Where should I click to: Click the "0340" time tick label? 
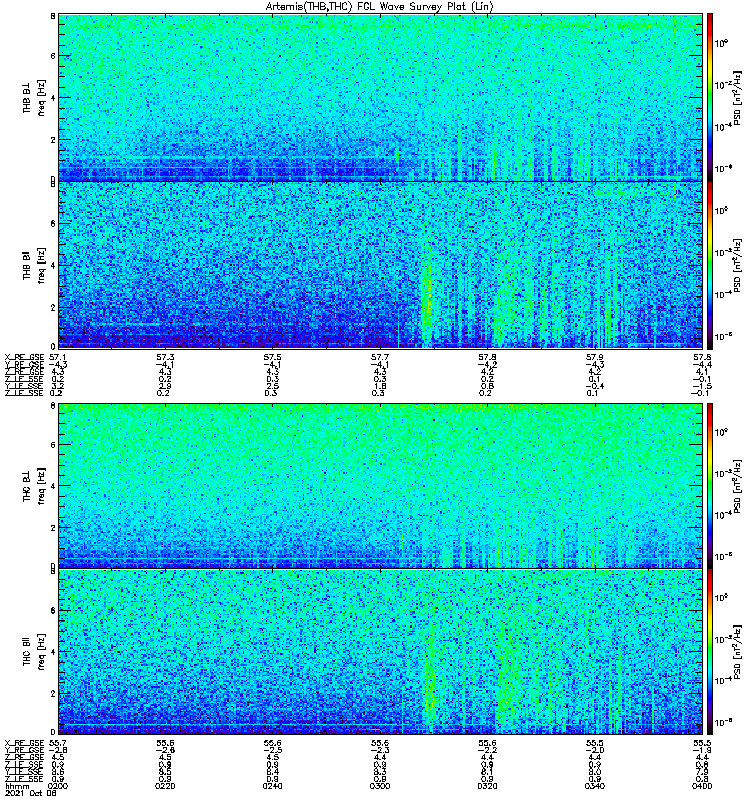(x=595, y=786)
